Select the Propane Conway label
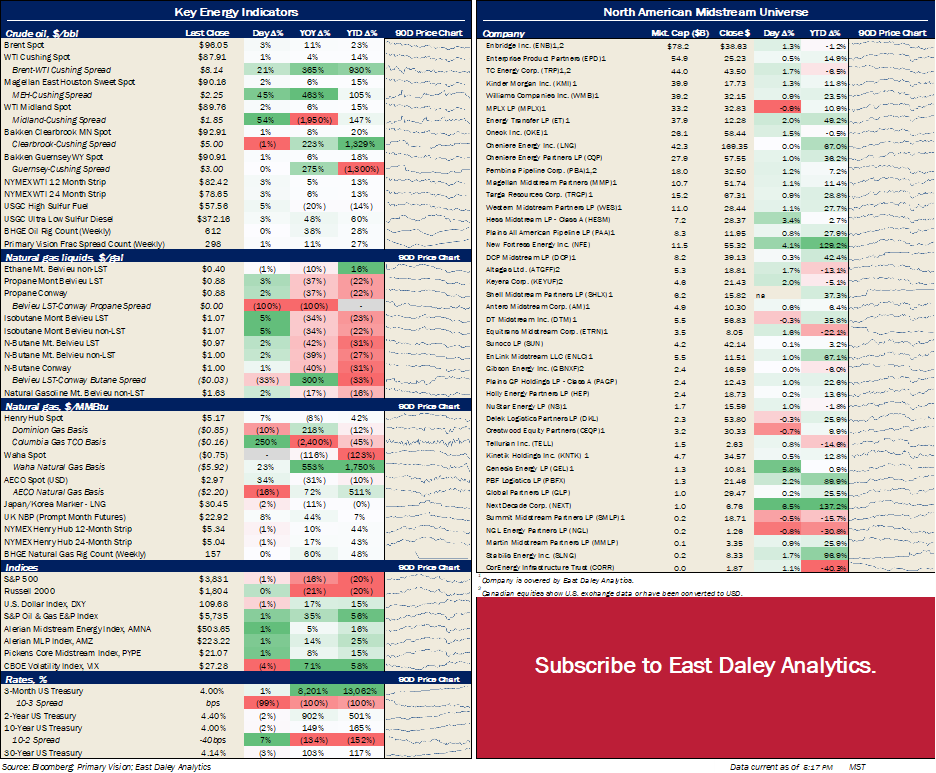 36,293
